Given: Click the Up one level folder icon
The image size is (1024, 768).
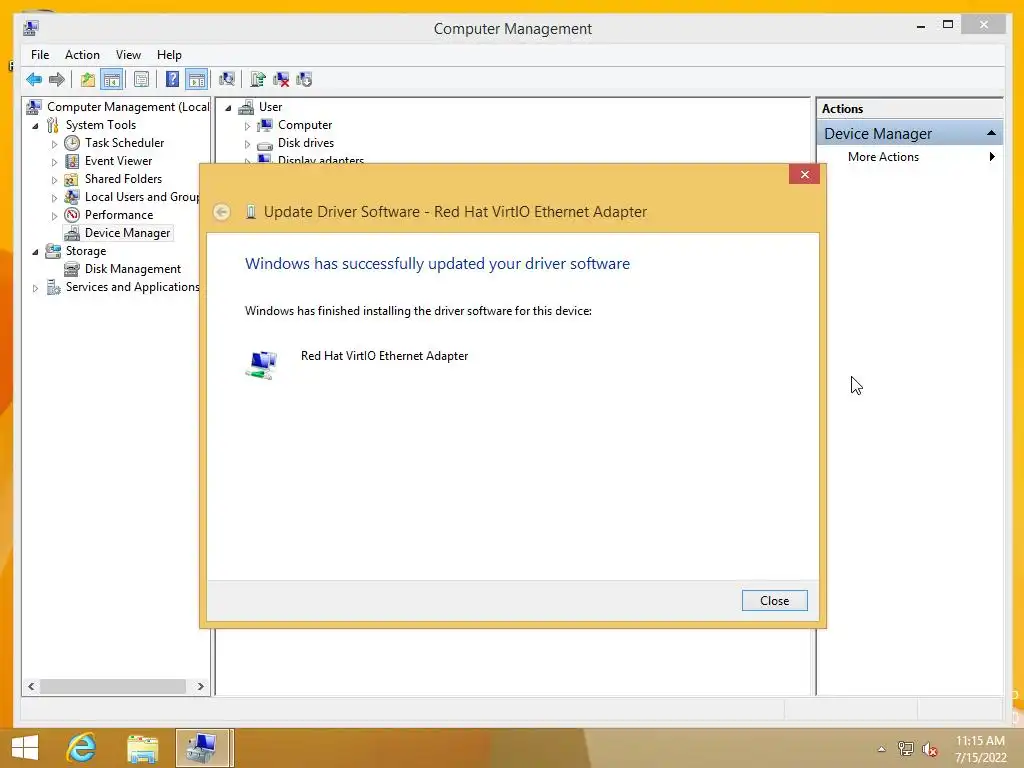Looking at the screenshot, I should tap(88, 80).
